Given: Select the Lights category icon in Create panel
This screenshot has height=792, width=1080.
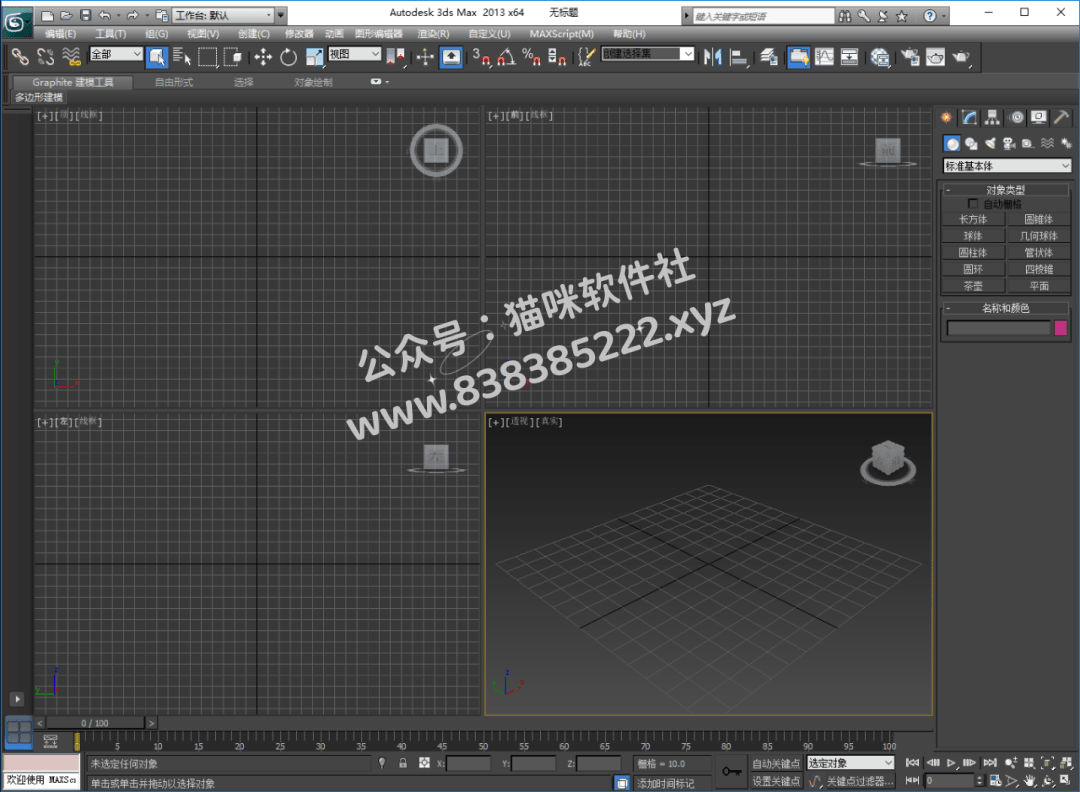Looking at the screenshot, I should [990, 143].
